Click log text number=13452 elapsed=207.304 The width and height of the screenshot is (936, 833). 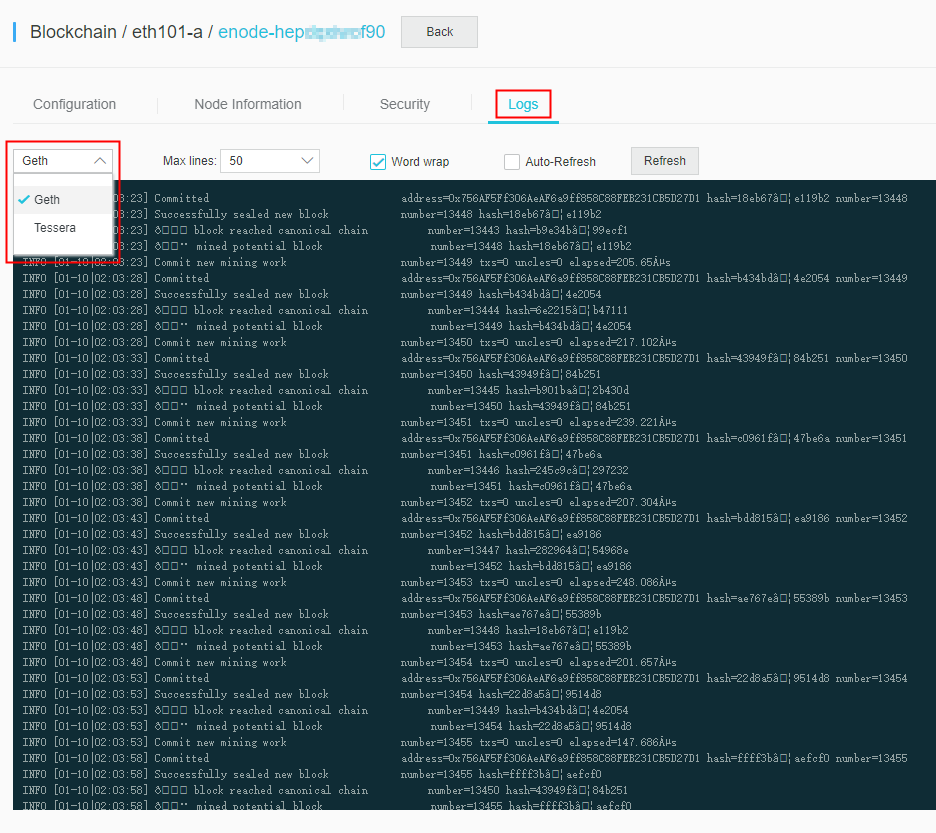(538, 502)
